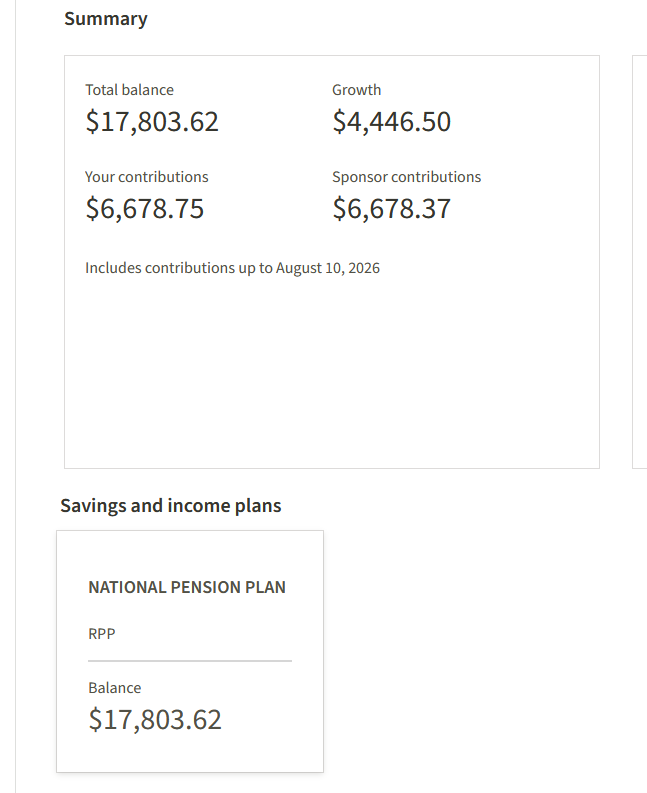The image size is (647, 793).
Task: Click the Savings and income plans heading
Action: click(170, 506)
